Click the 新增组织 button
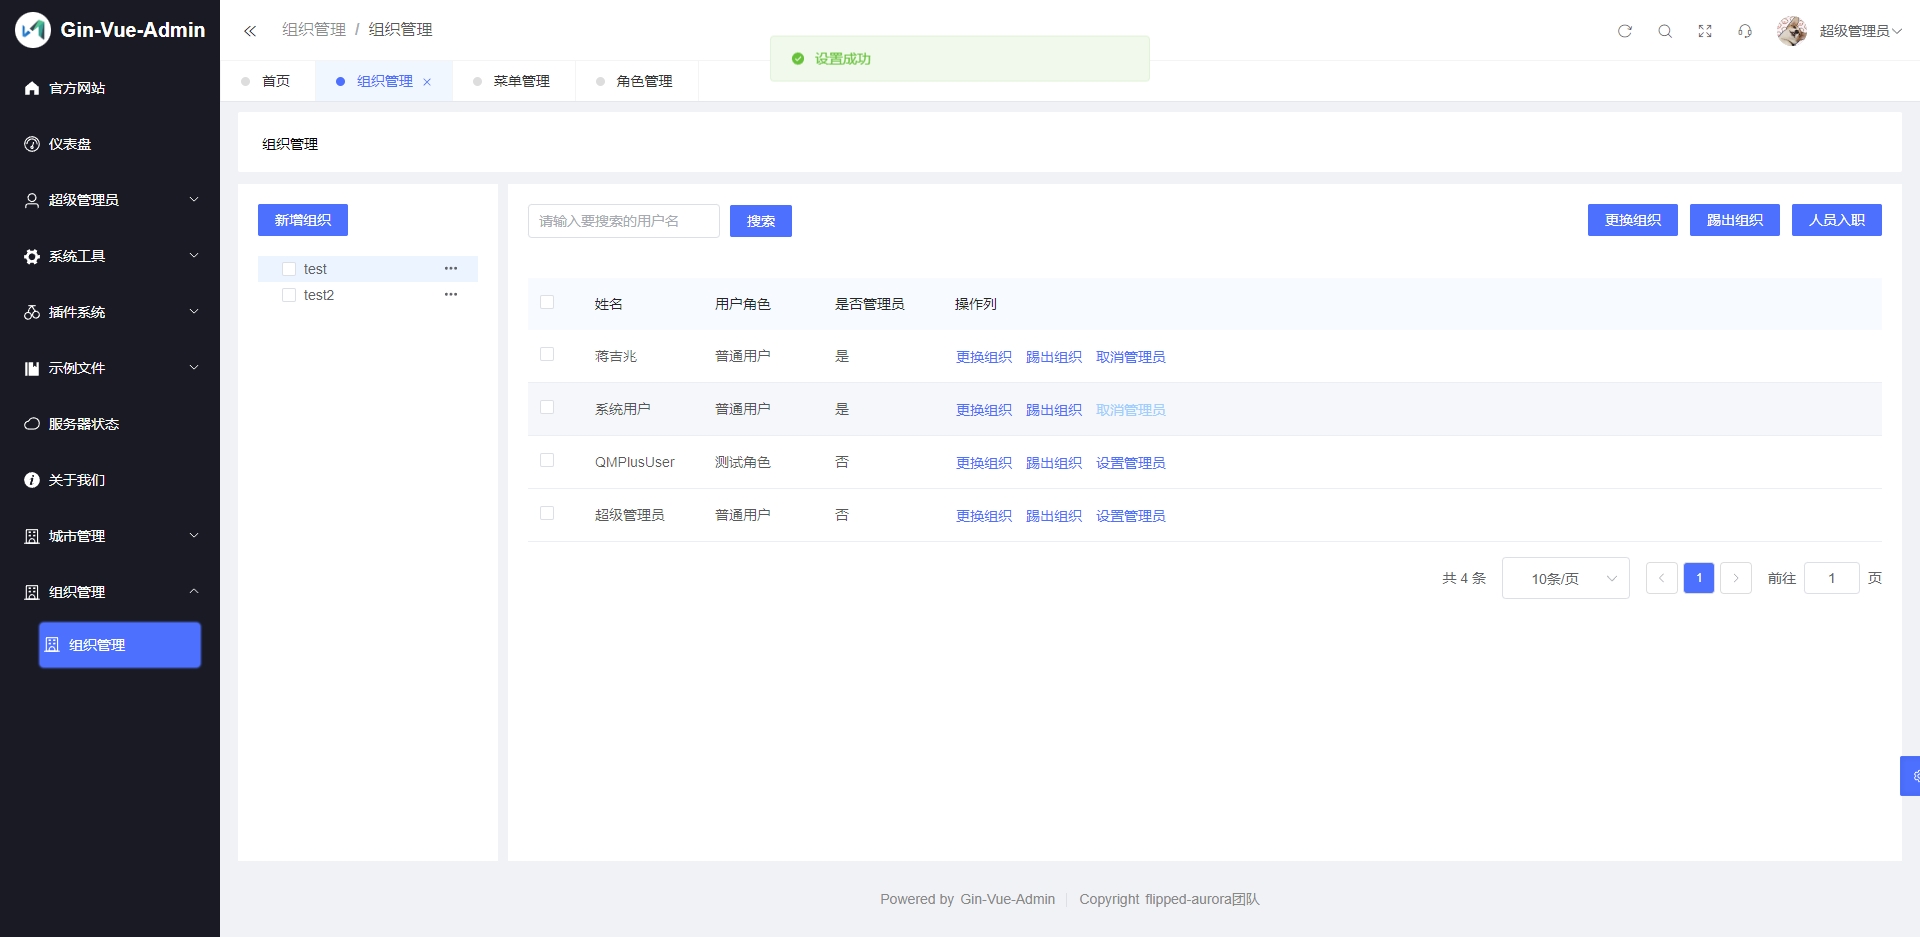This screenshot has height=937, width=1920. pos(303,220)
